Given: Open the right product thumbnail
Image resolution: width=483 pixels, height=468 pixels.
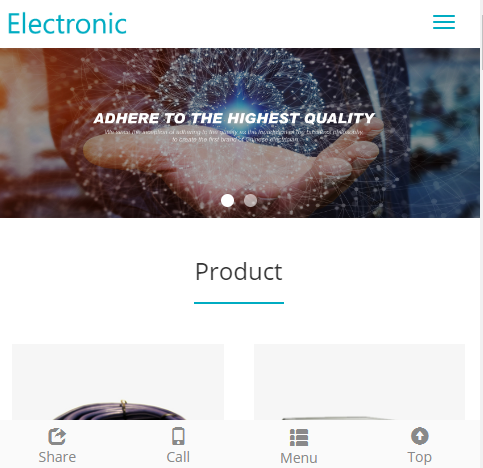Looking at the screenshot, I should (359, 382).
